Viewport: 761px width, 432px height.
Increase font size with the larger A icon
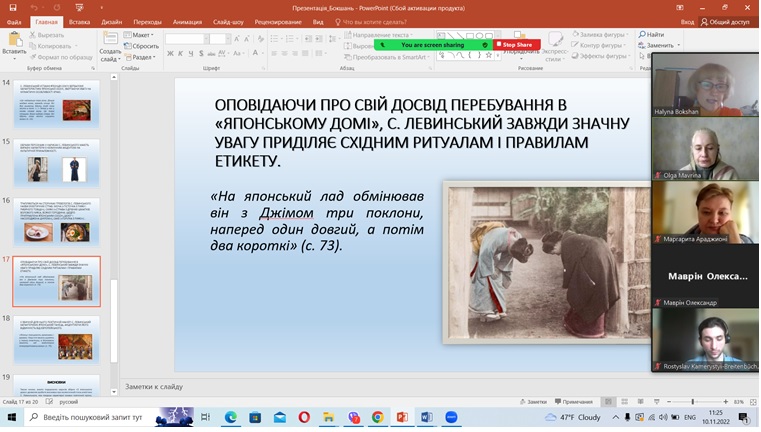click(x=236, y=39)
